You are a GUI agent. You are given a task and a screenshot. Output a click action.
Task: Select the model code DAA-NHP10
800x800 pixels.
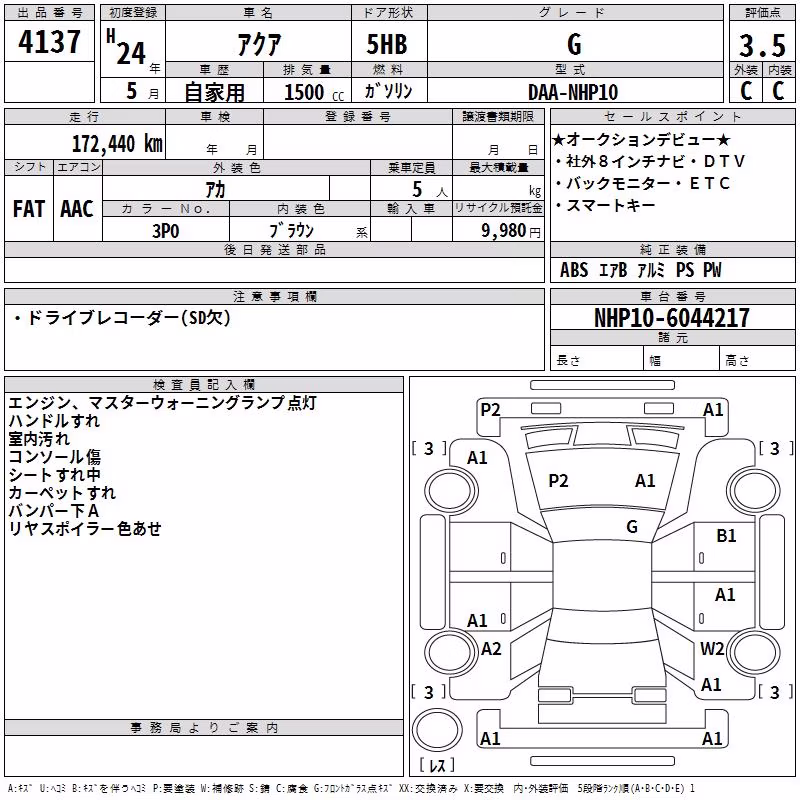pyautogui.click(x=573, y=92)
